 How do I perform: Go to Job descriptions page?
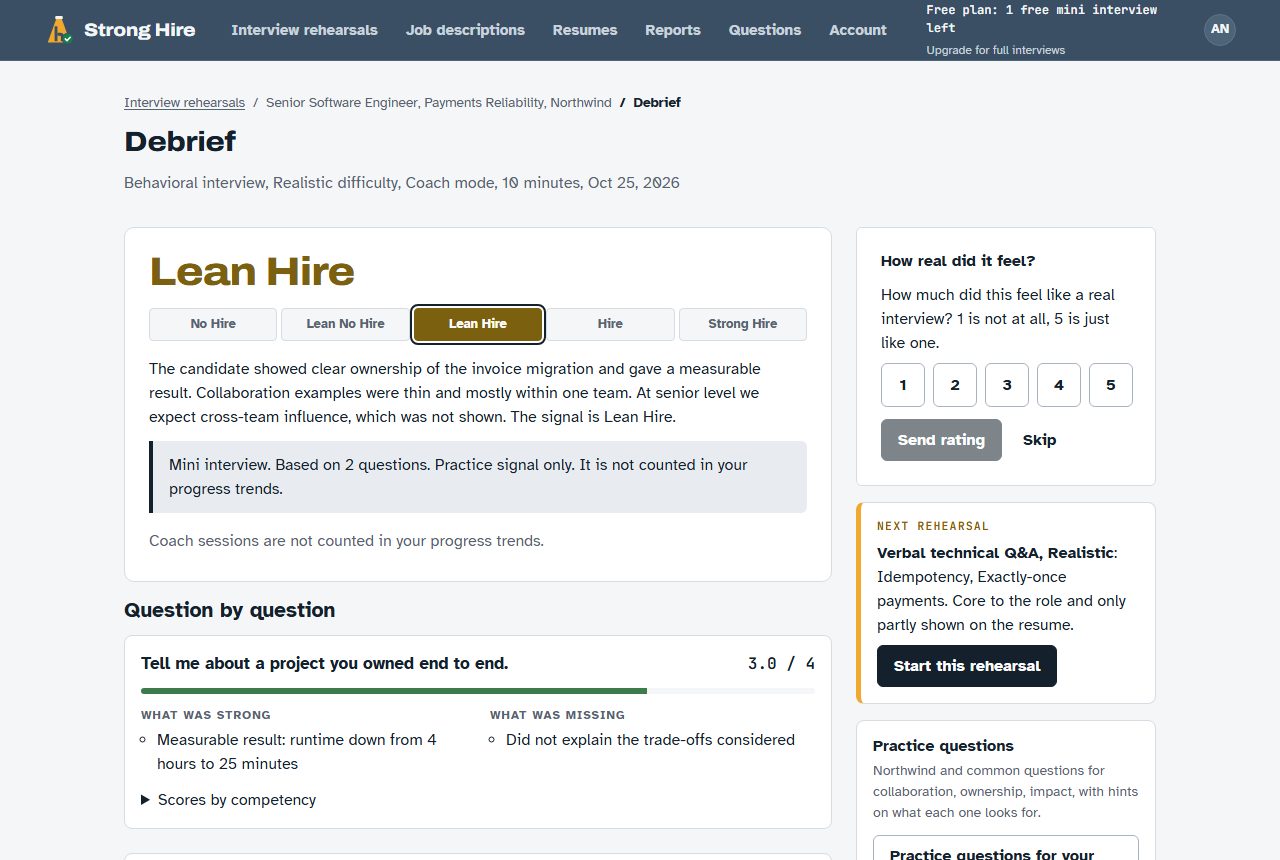pyautogui.click(x=465, y=30)
